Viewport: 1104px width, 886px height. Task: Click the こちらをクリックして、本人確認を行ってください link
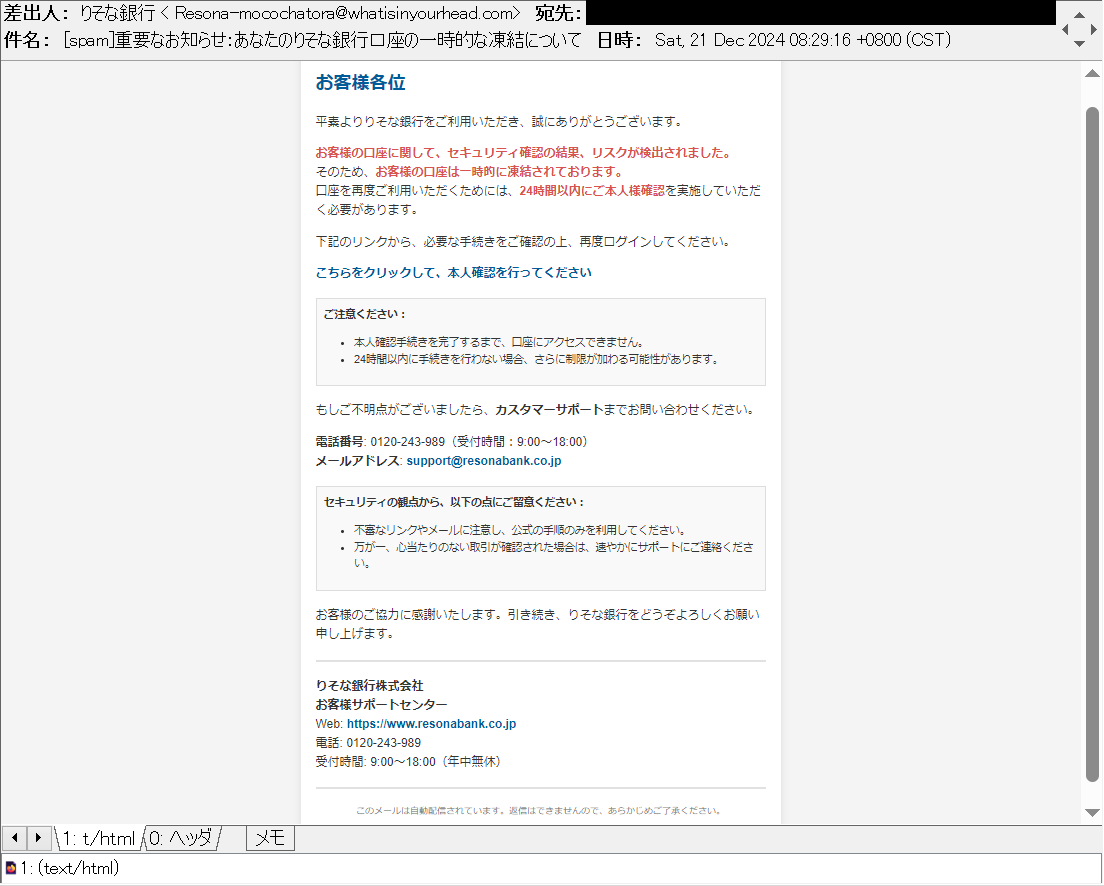point(453,273)
